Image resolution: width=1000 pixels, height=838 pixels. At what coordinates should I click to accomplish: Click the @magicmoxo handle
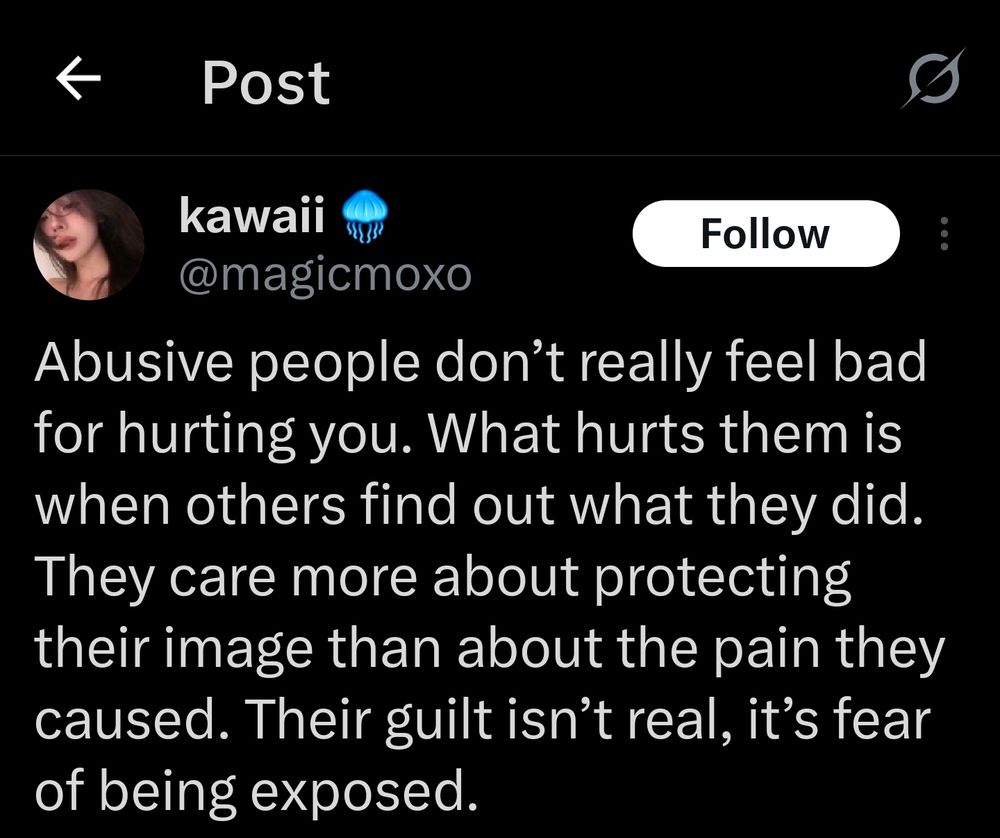[x=325, y=276]
